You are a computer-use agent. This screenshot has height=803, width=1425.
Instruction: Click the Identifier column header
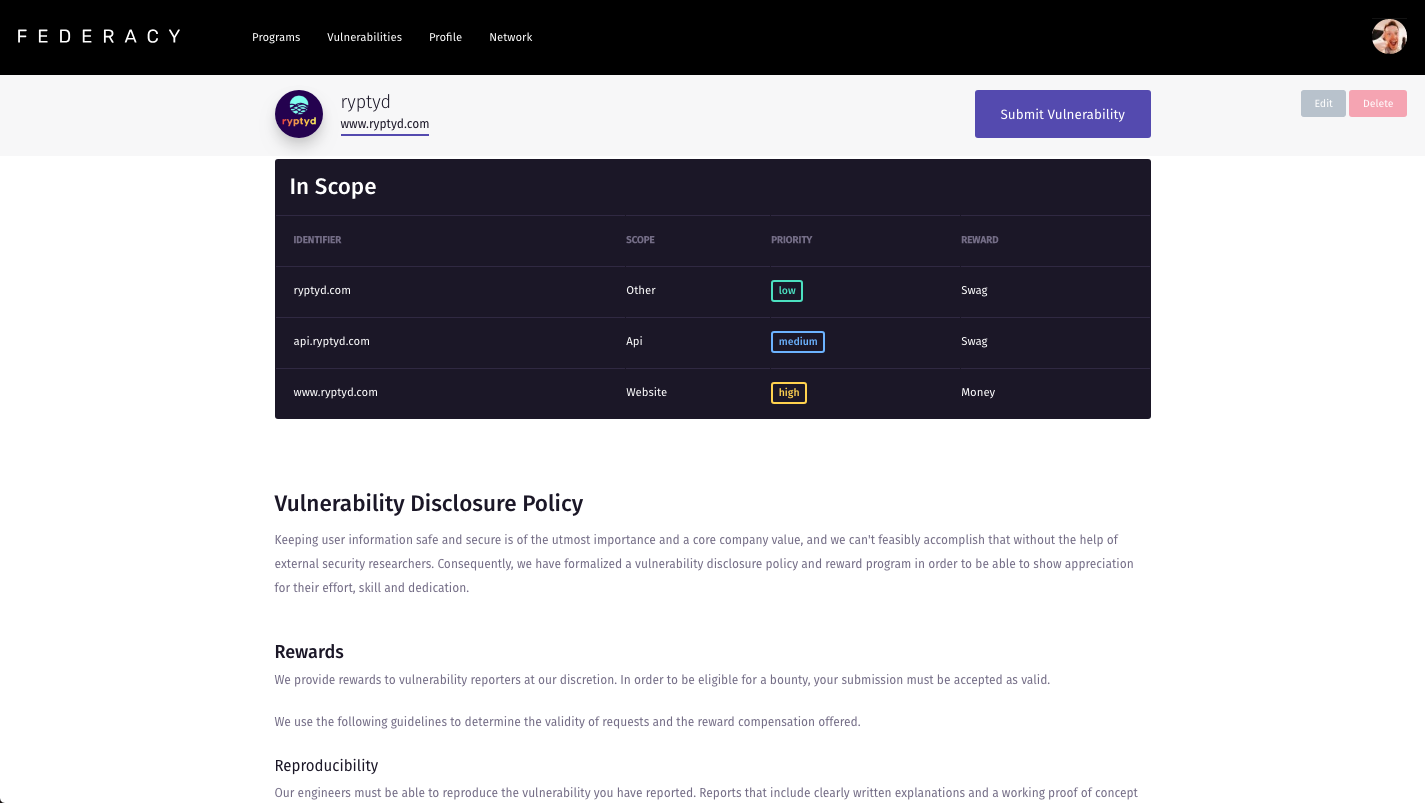[x=317, y=240]
